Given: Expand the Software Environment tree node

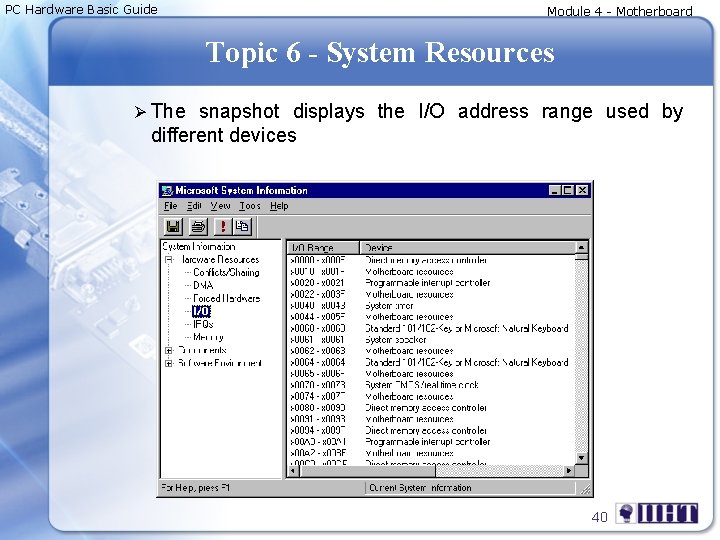Looking at the screenshot, I should tap(169, 363).
